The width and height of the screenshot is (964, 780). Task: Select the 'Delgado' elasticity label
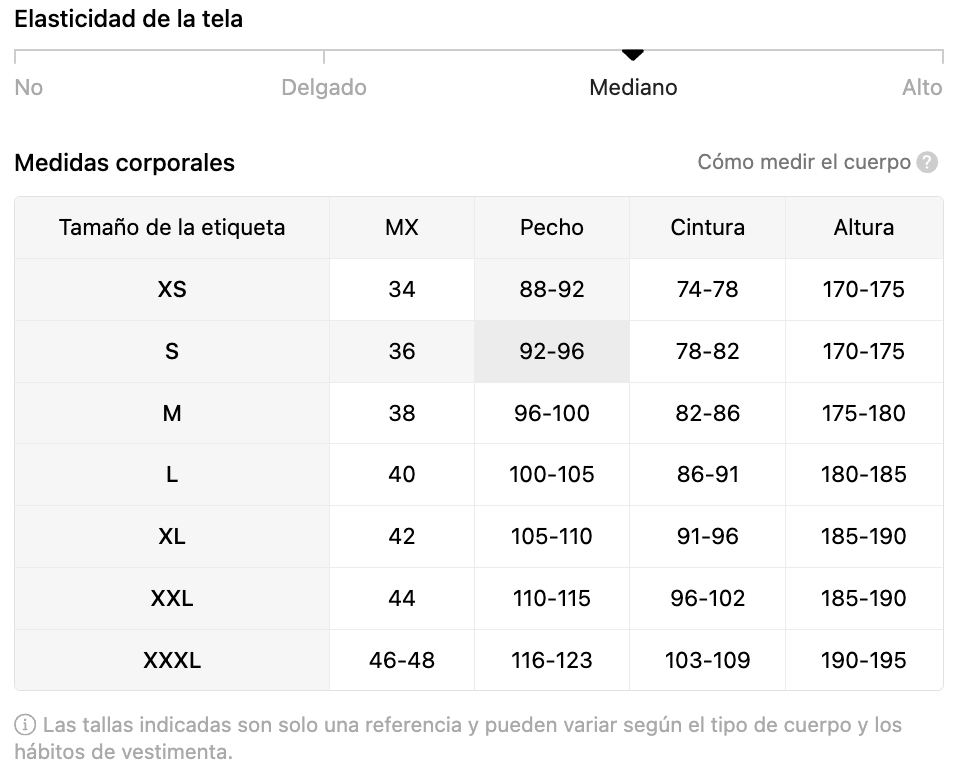[324, 88]
